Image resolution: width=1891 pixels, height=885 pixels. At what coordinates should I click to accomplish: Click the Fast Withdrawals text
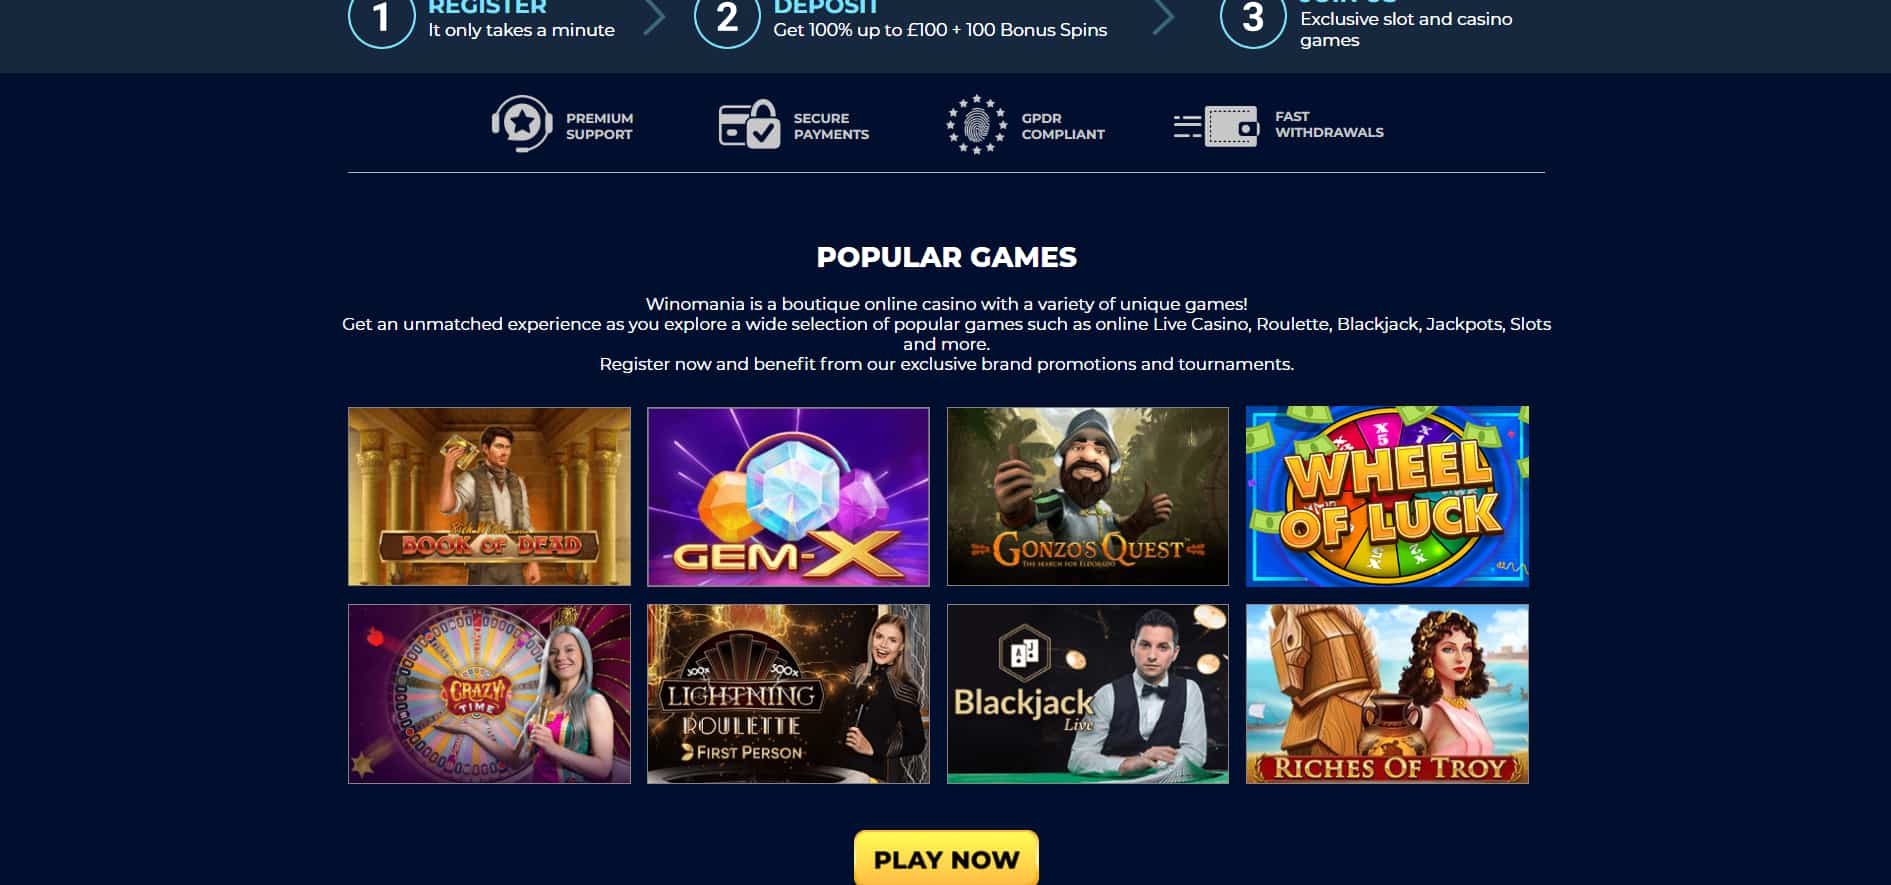pos(1329,124)
